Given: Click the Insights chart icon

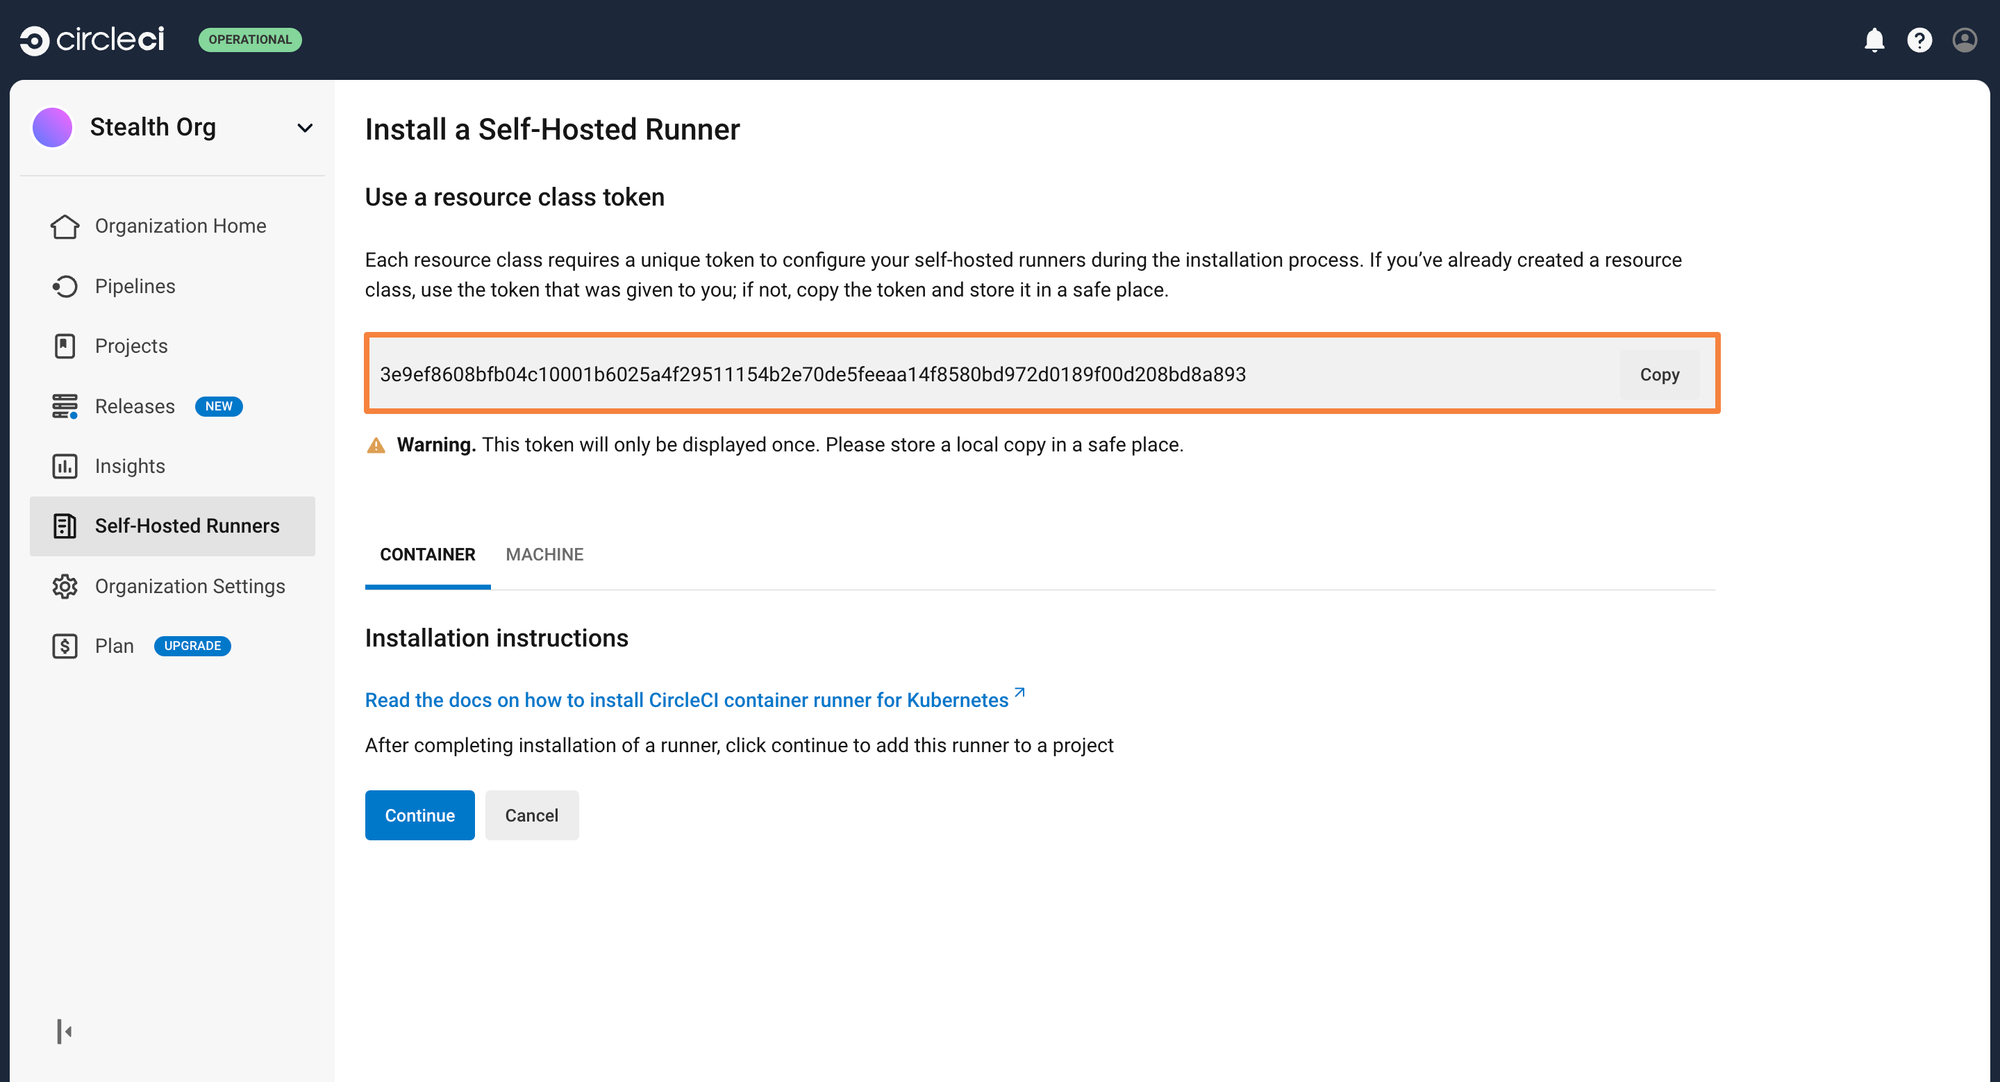Looking at the screenshot, I should 65,466.
